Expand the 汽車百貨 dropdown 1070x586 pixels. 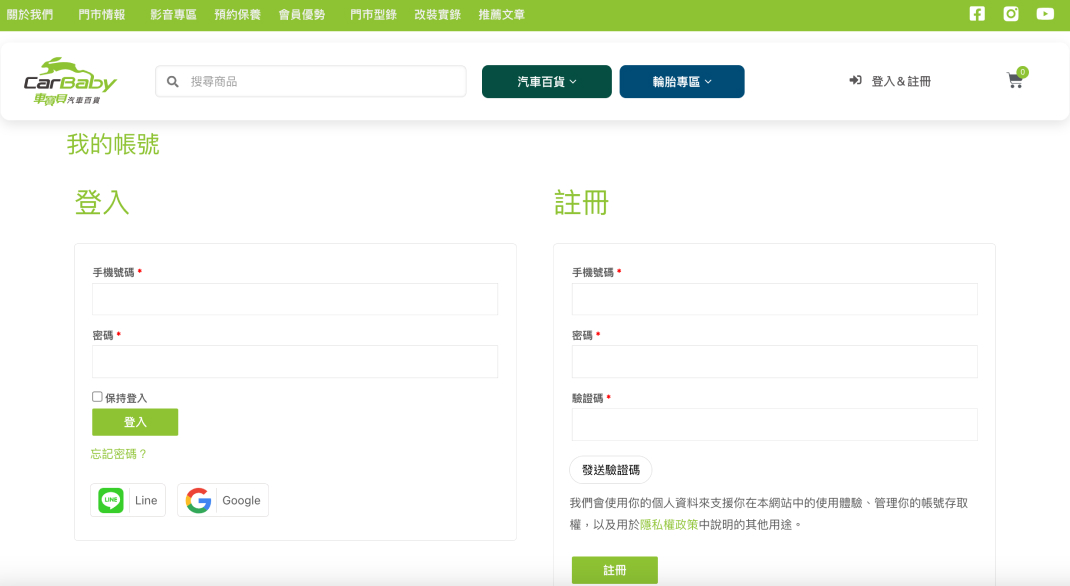(547, 82)
